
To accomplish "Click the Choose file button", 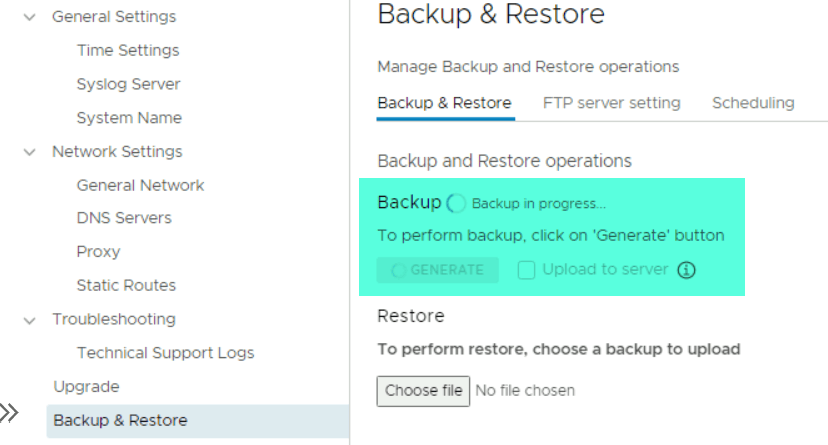I will pyautogui.click(x=423, y=390).
